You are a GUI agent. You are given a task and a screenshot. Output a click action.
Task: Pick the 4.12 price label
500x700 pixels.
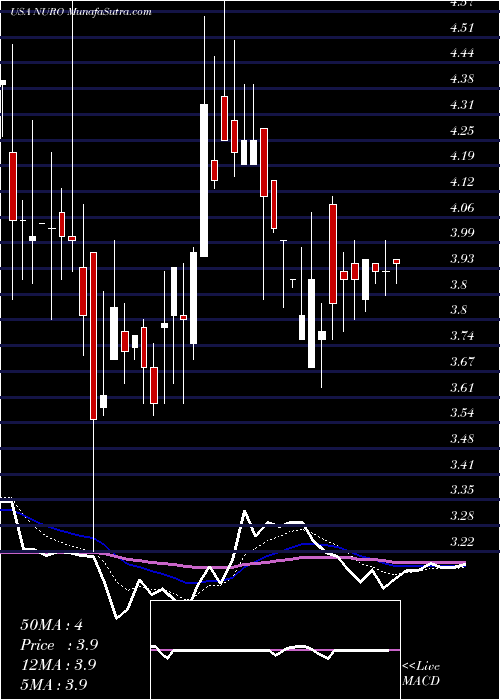[461, 182]
